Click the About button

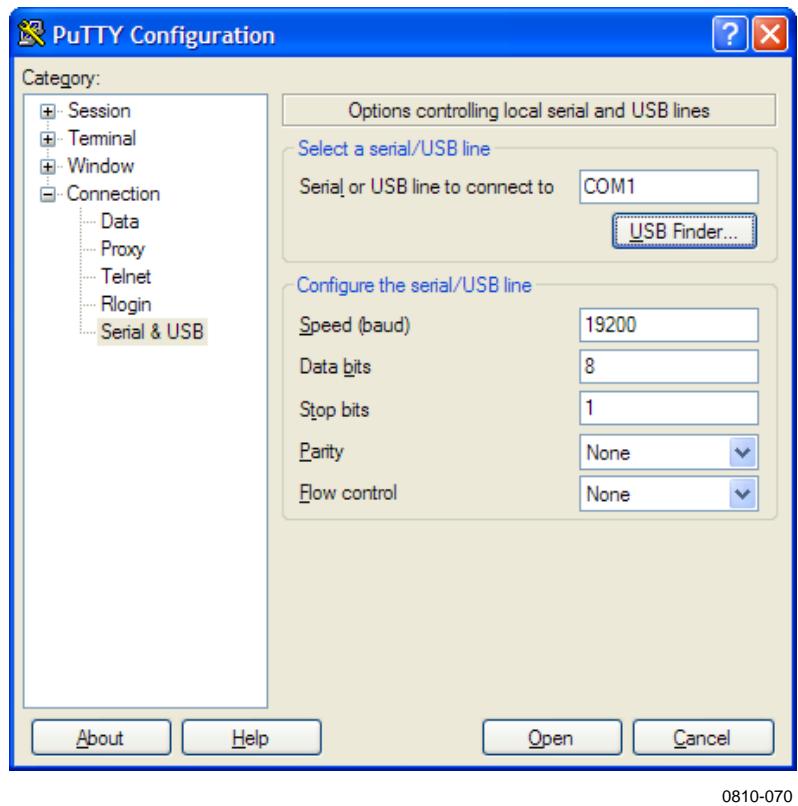pos(101,738)
